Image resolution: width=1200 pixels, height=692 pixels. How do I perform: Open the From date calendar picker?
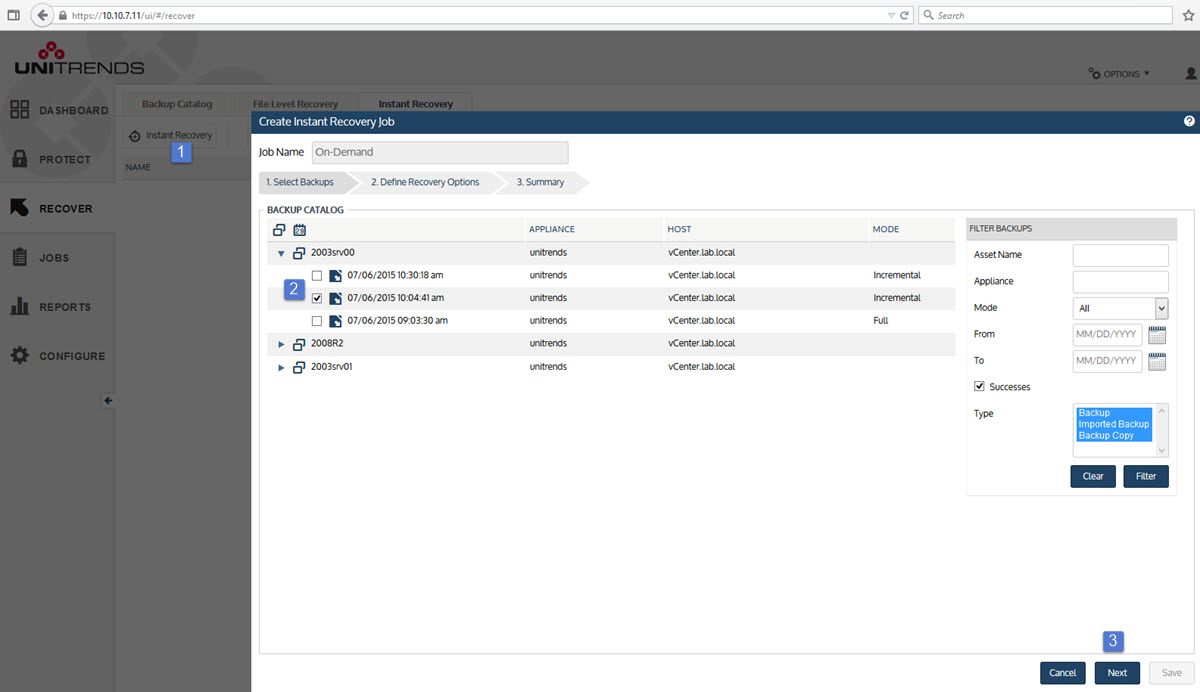pyautogui.click(x=1157, y=334)
